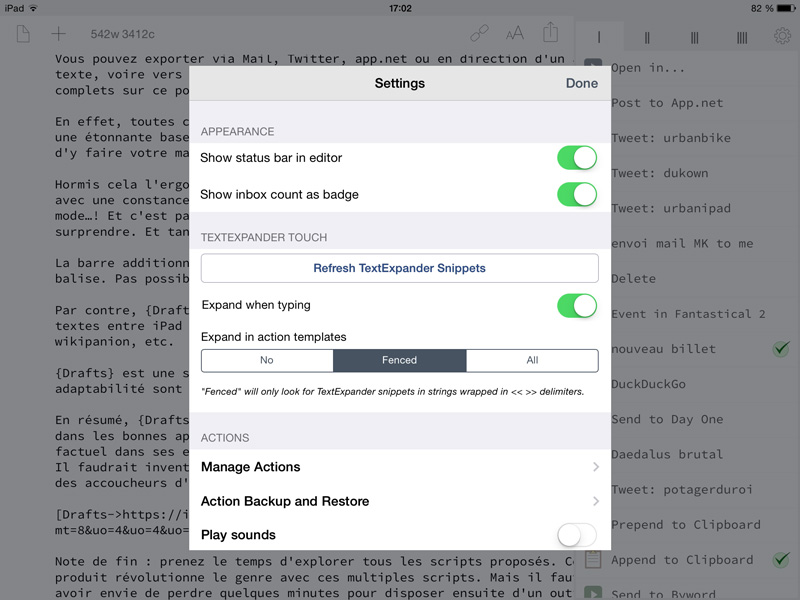
Task: Open Action Backup and Restore chevron
Action: pos(595,501)
